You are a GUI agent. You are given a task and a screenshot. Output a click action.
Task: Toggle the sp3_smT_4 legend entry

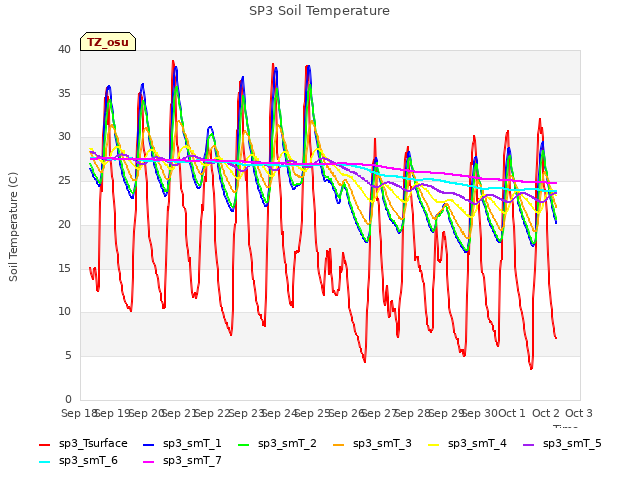pyautogui.click(x=467, y=444)
